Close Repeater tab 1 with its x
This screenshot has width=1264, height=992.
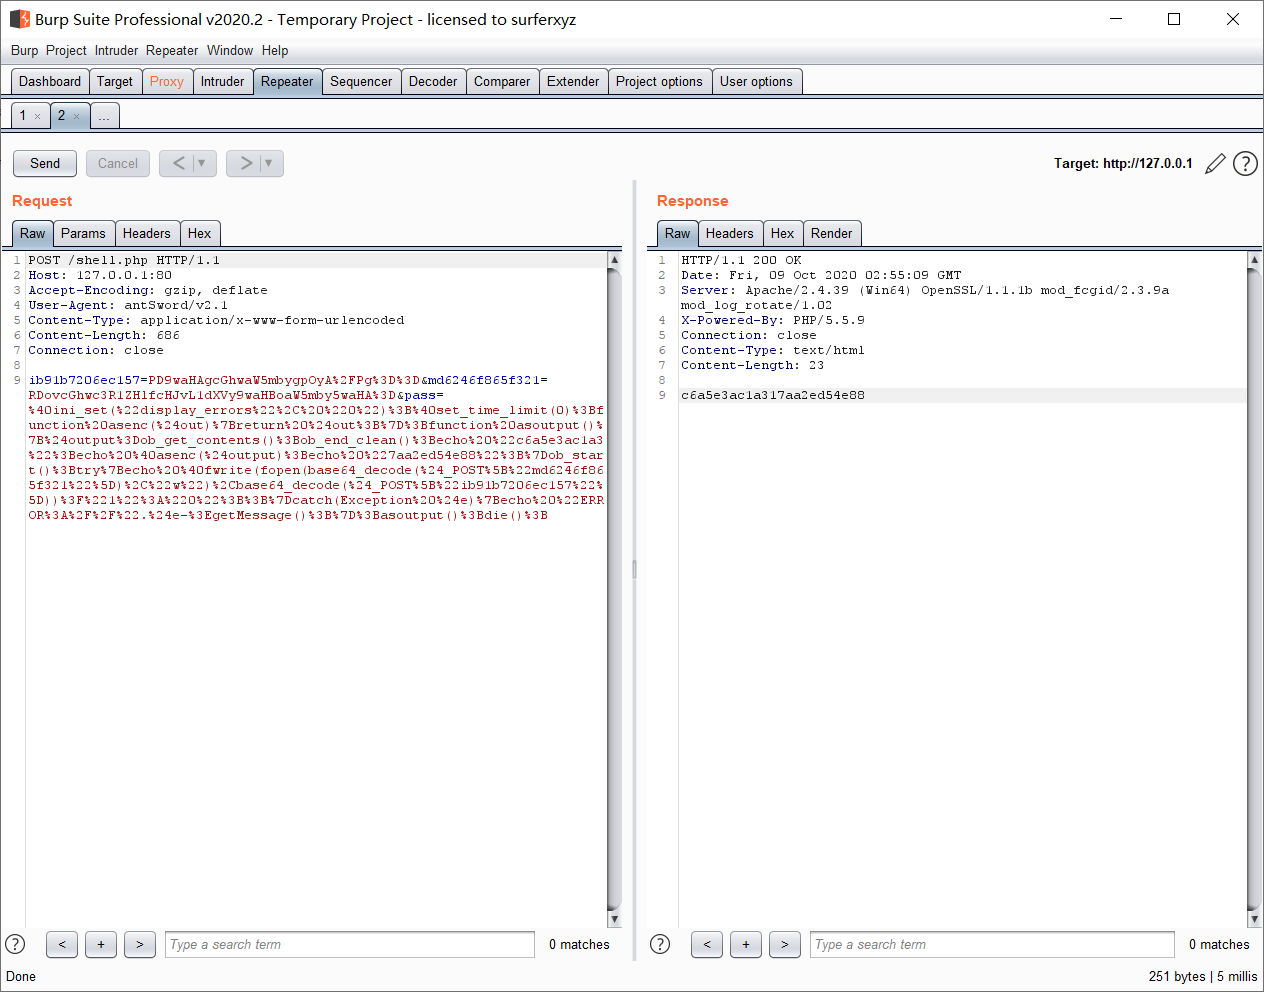pos(38,116)
